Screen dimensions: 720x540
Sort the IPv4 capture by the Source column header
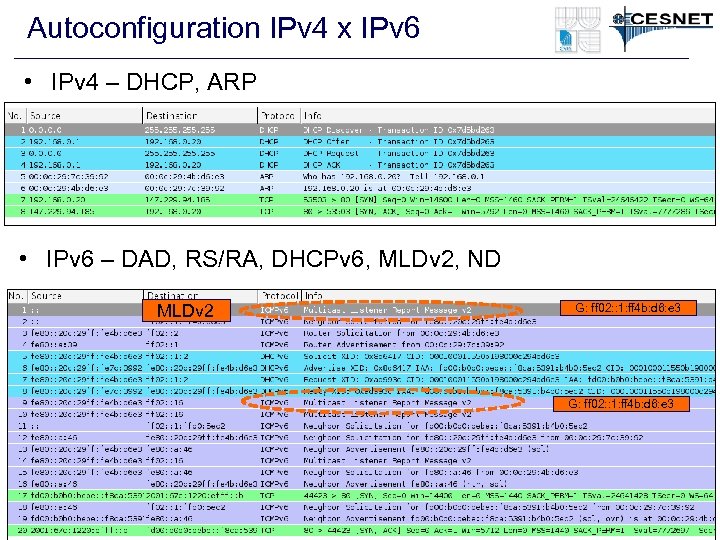pyautogui.click(x=85, y=116)
